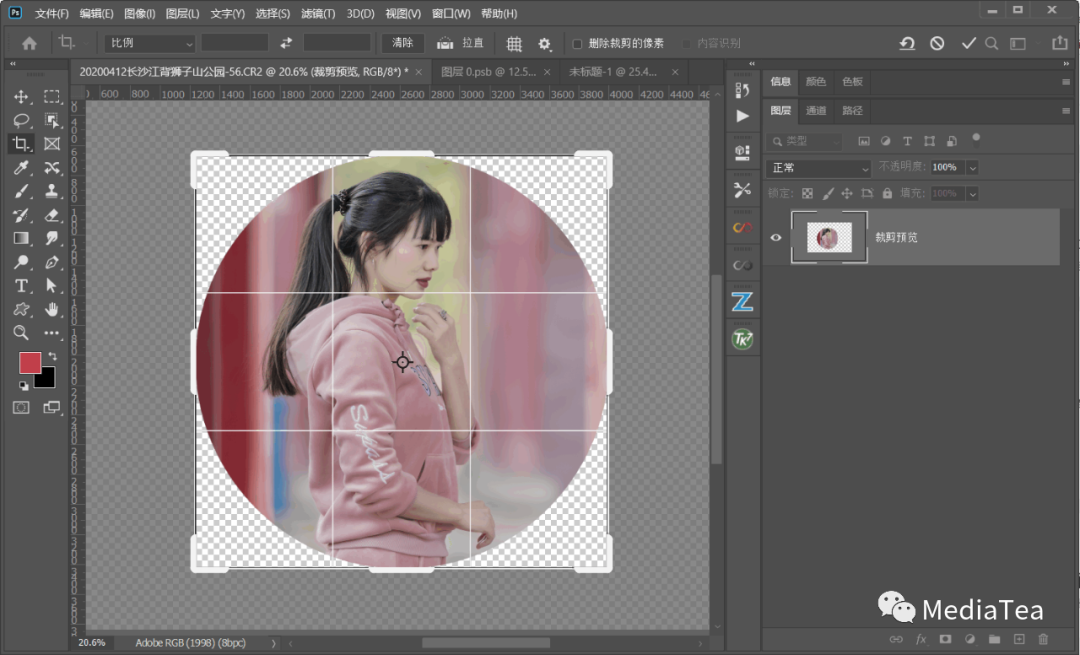Screen dimensions: 1080x655
Task: Open crop settings gear menu
Action: (544, 43)
